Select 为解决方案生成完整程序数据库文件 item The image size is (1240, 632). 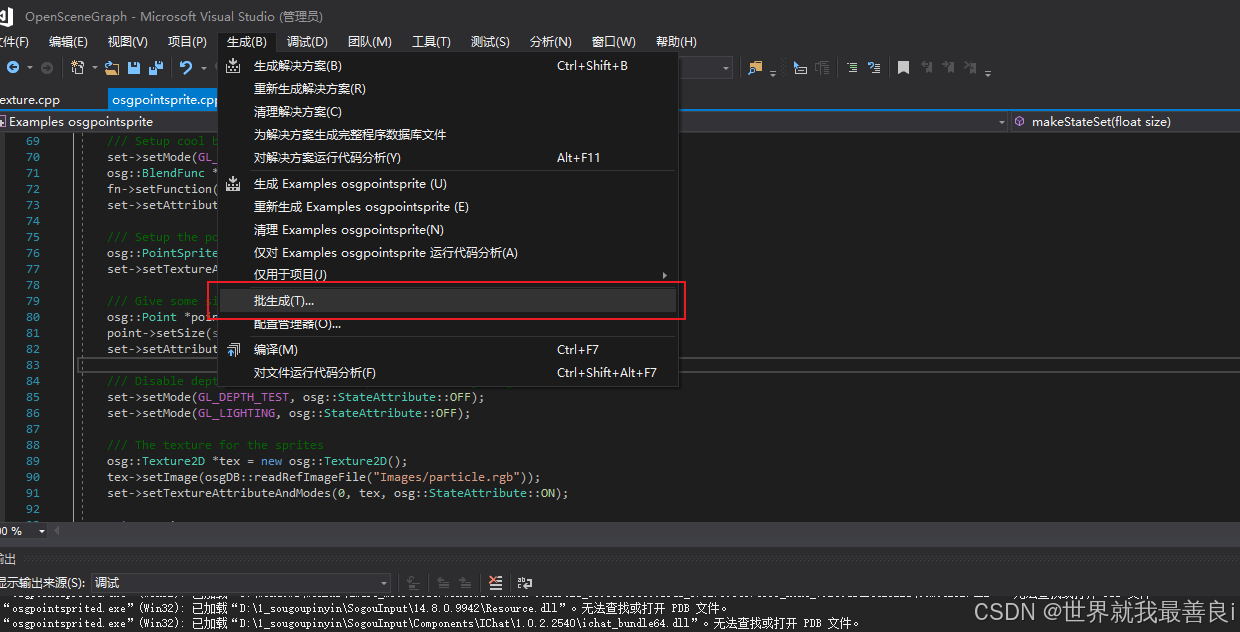(449, 135)
